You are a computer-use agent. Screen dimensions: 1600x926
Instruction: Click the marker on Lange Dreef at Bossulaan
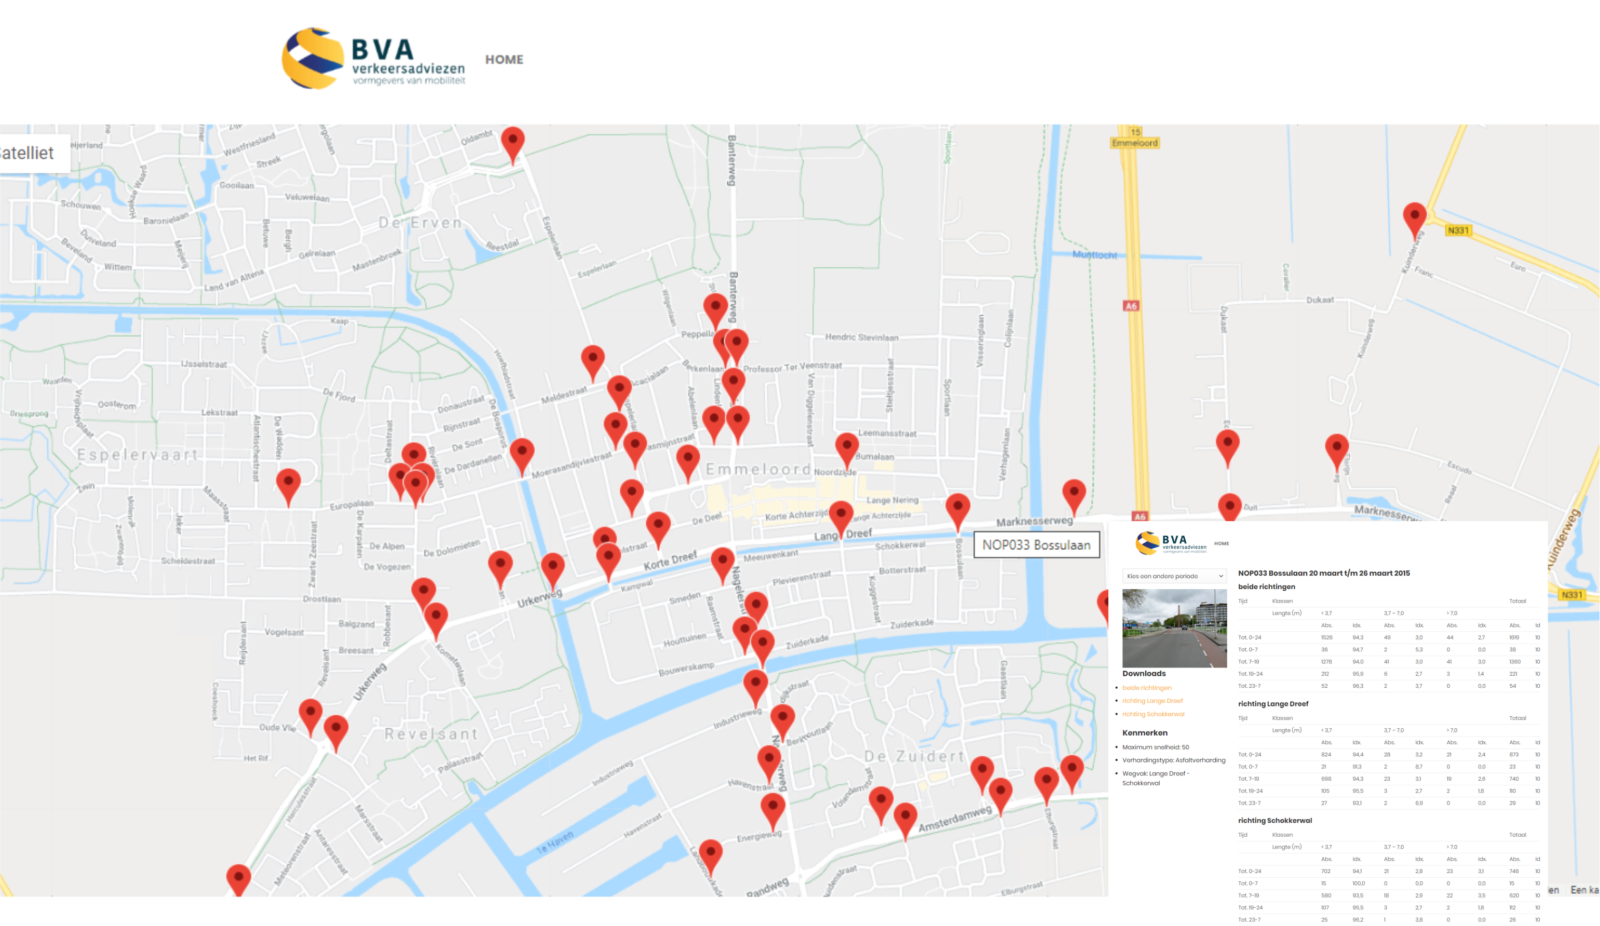957,509
